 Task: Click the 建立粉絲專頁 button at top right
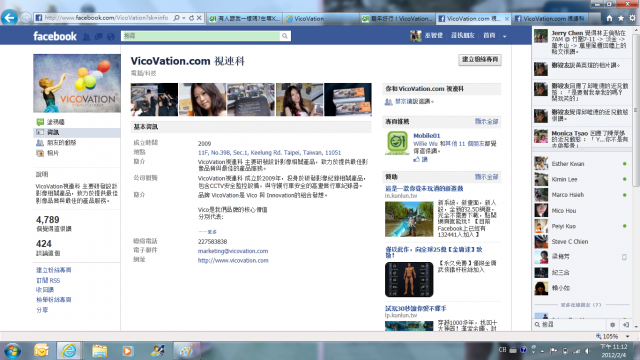click(x=480, y=60)
